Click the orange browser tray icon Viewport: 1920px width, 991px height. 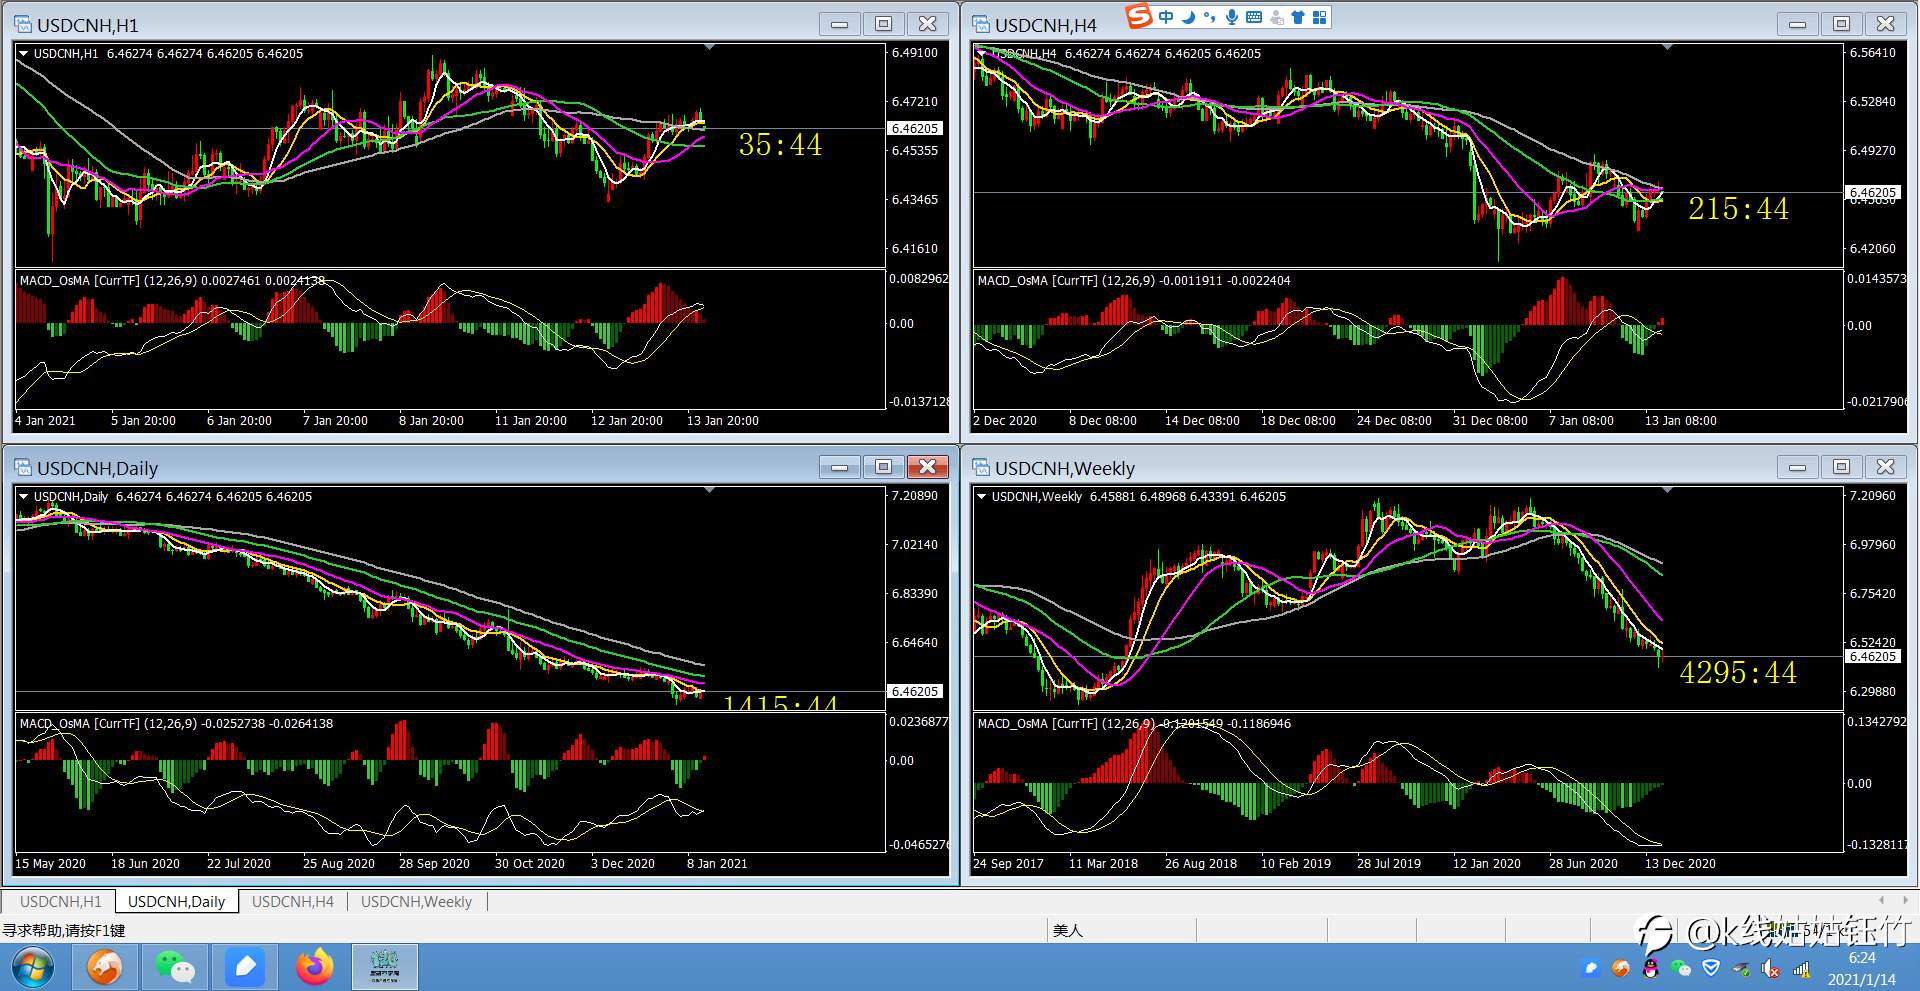1621,968
